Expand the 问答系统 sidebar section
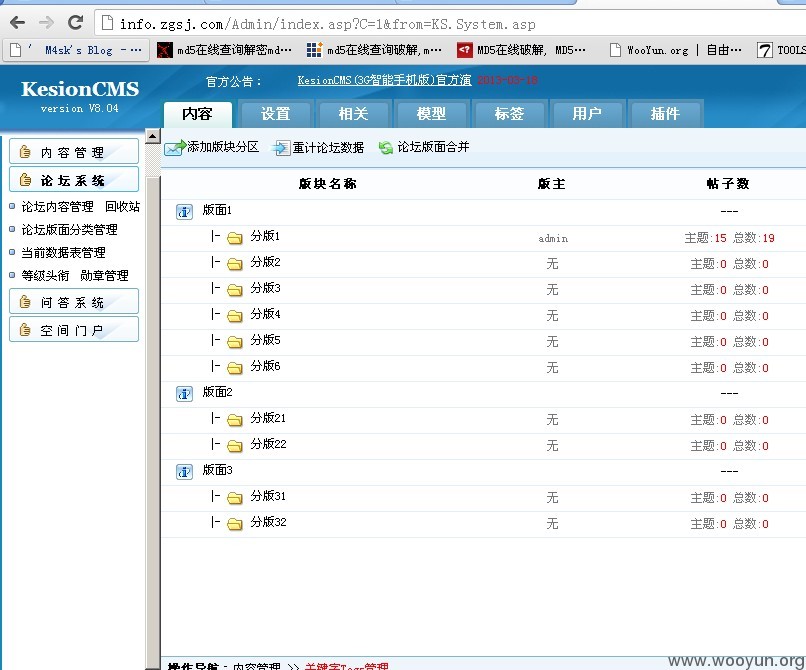The width and height of the screenshot is (806, 670). point(74,302)
